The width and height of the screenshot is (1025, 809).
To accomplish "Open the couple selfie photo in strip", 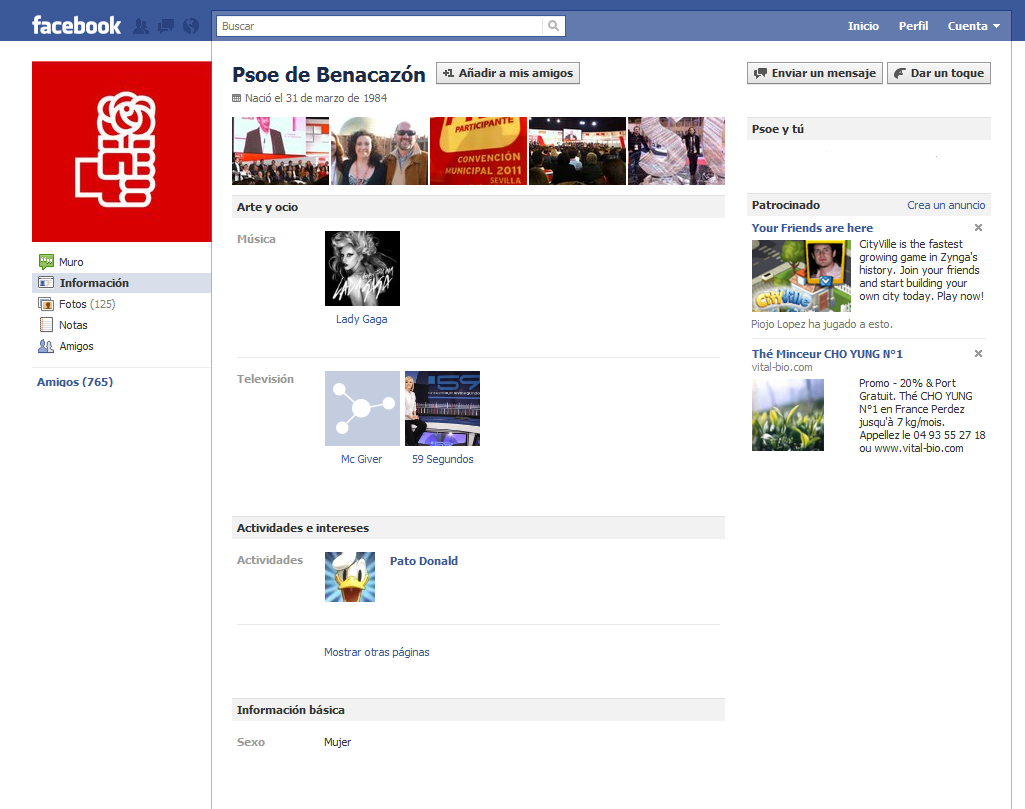I will pyautogui.click(x=379, y=151).
